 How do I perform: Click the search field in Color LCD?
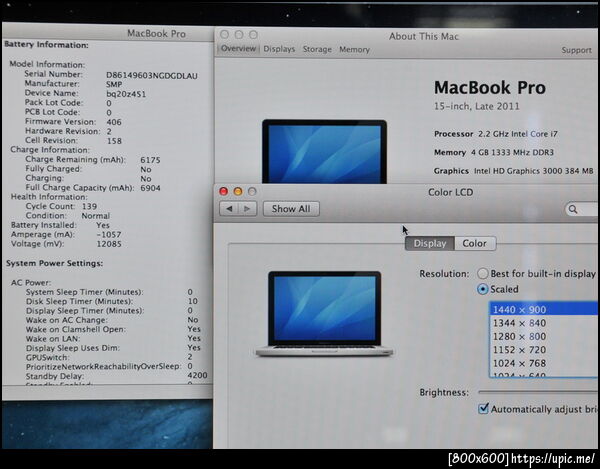582,209
